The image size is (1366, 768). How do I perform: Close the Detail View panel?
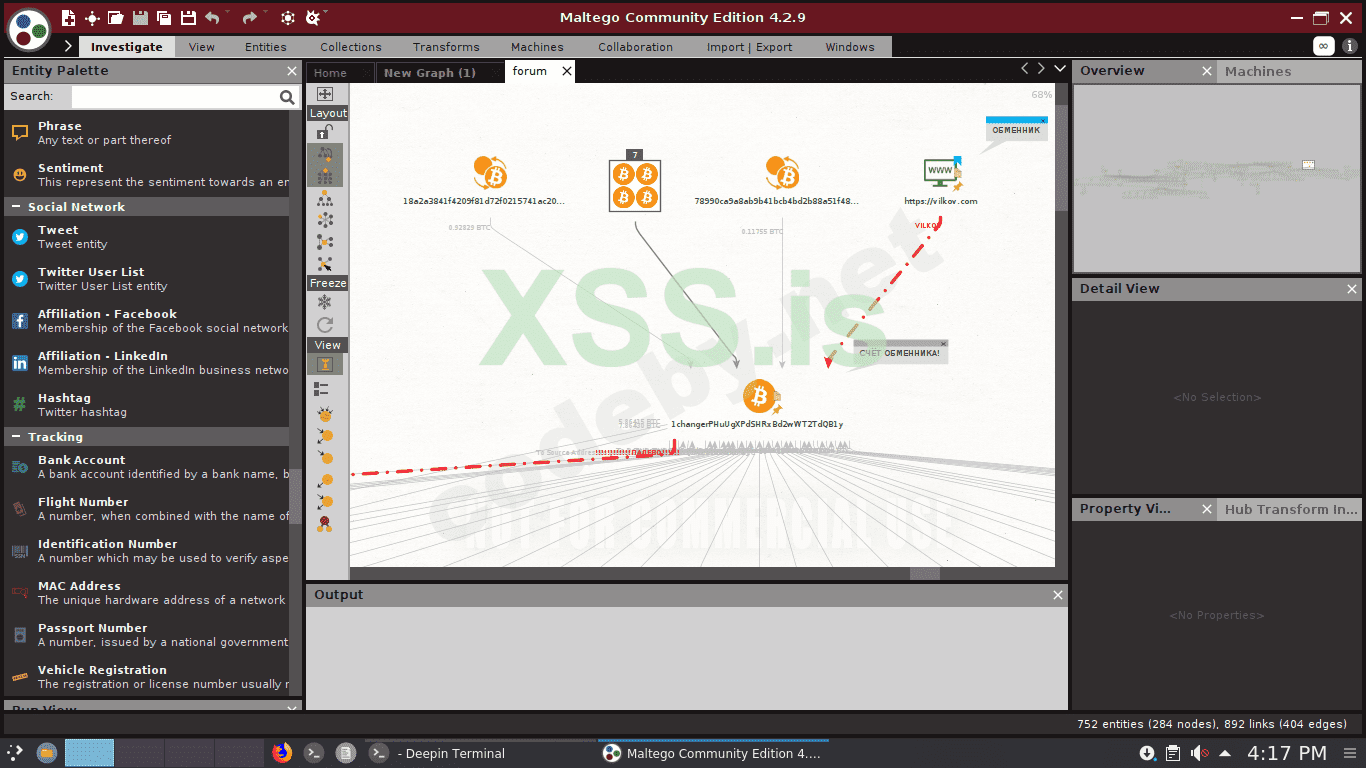coord(1352,289)
